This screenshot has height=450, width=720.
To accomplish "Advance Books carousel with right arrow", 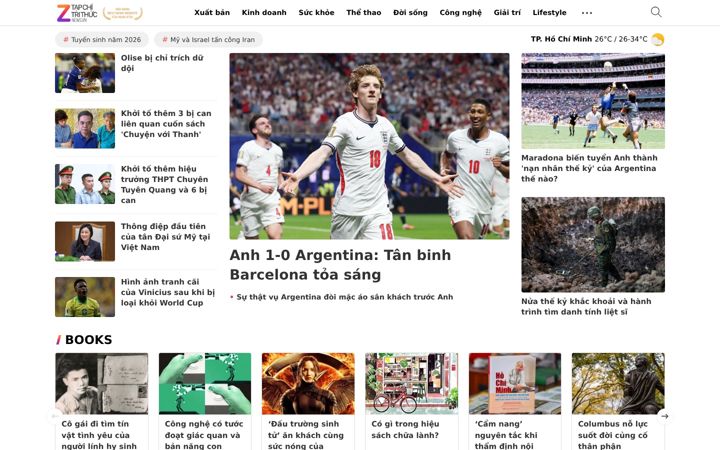I will [664, 416].
